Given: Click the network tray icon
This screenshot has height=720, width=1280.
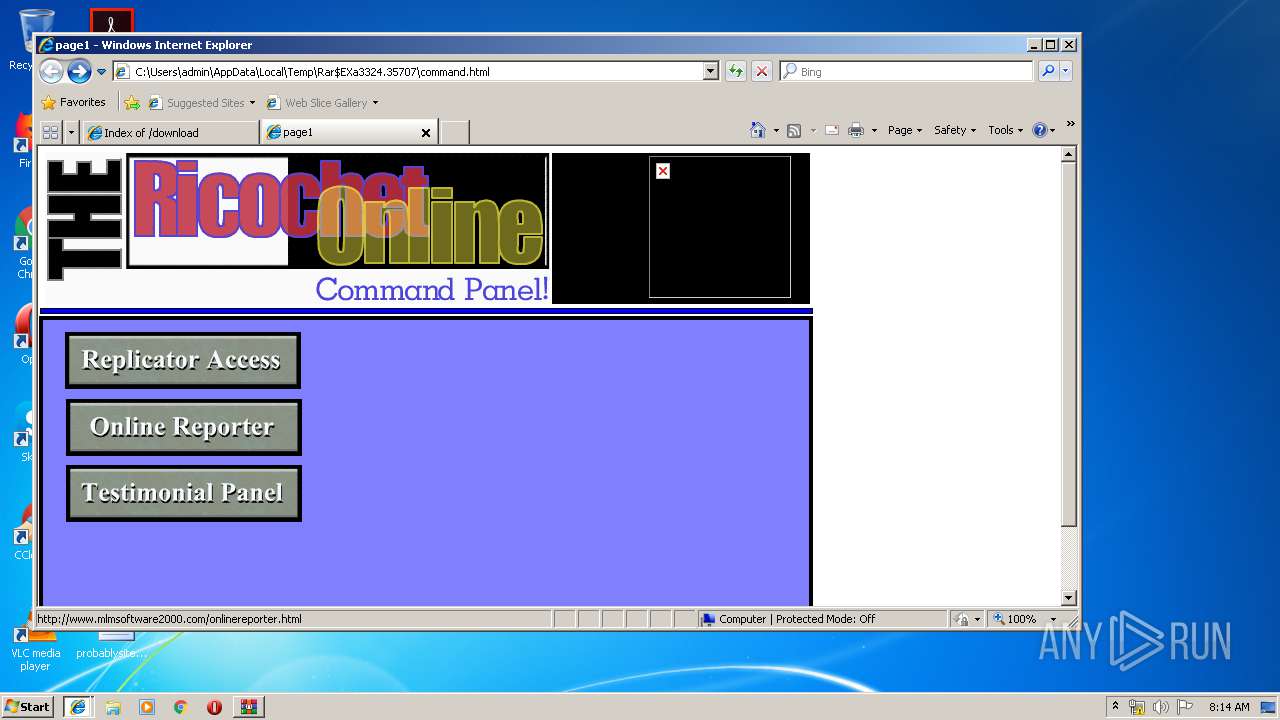Looking at the screenshot, I should pyautogui.click(x=1138, y=706).
